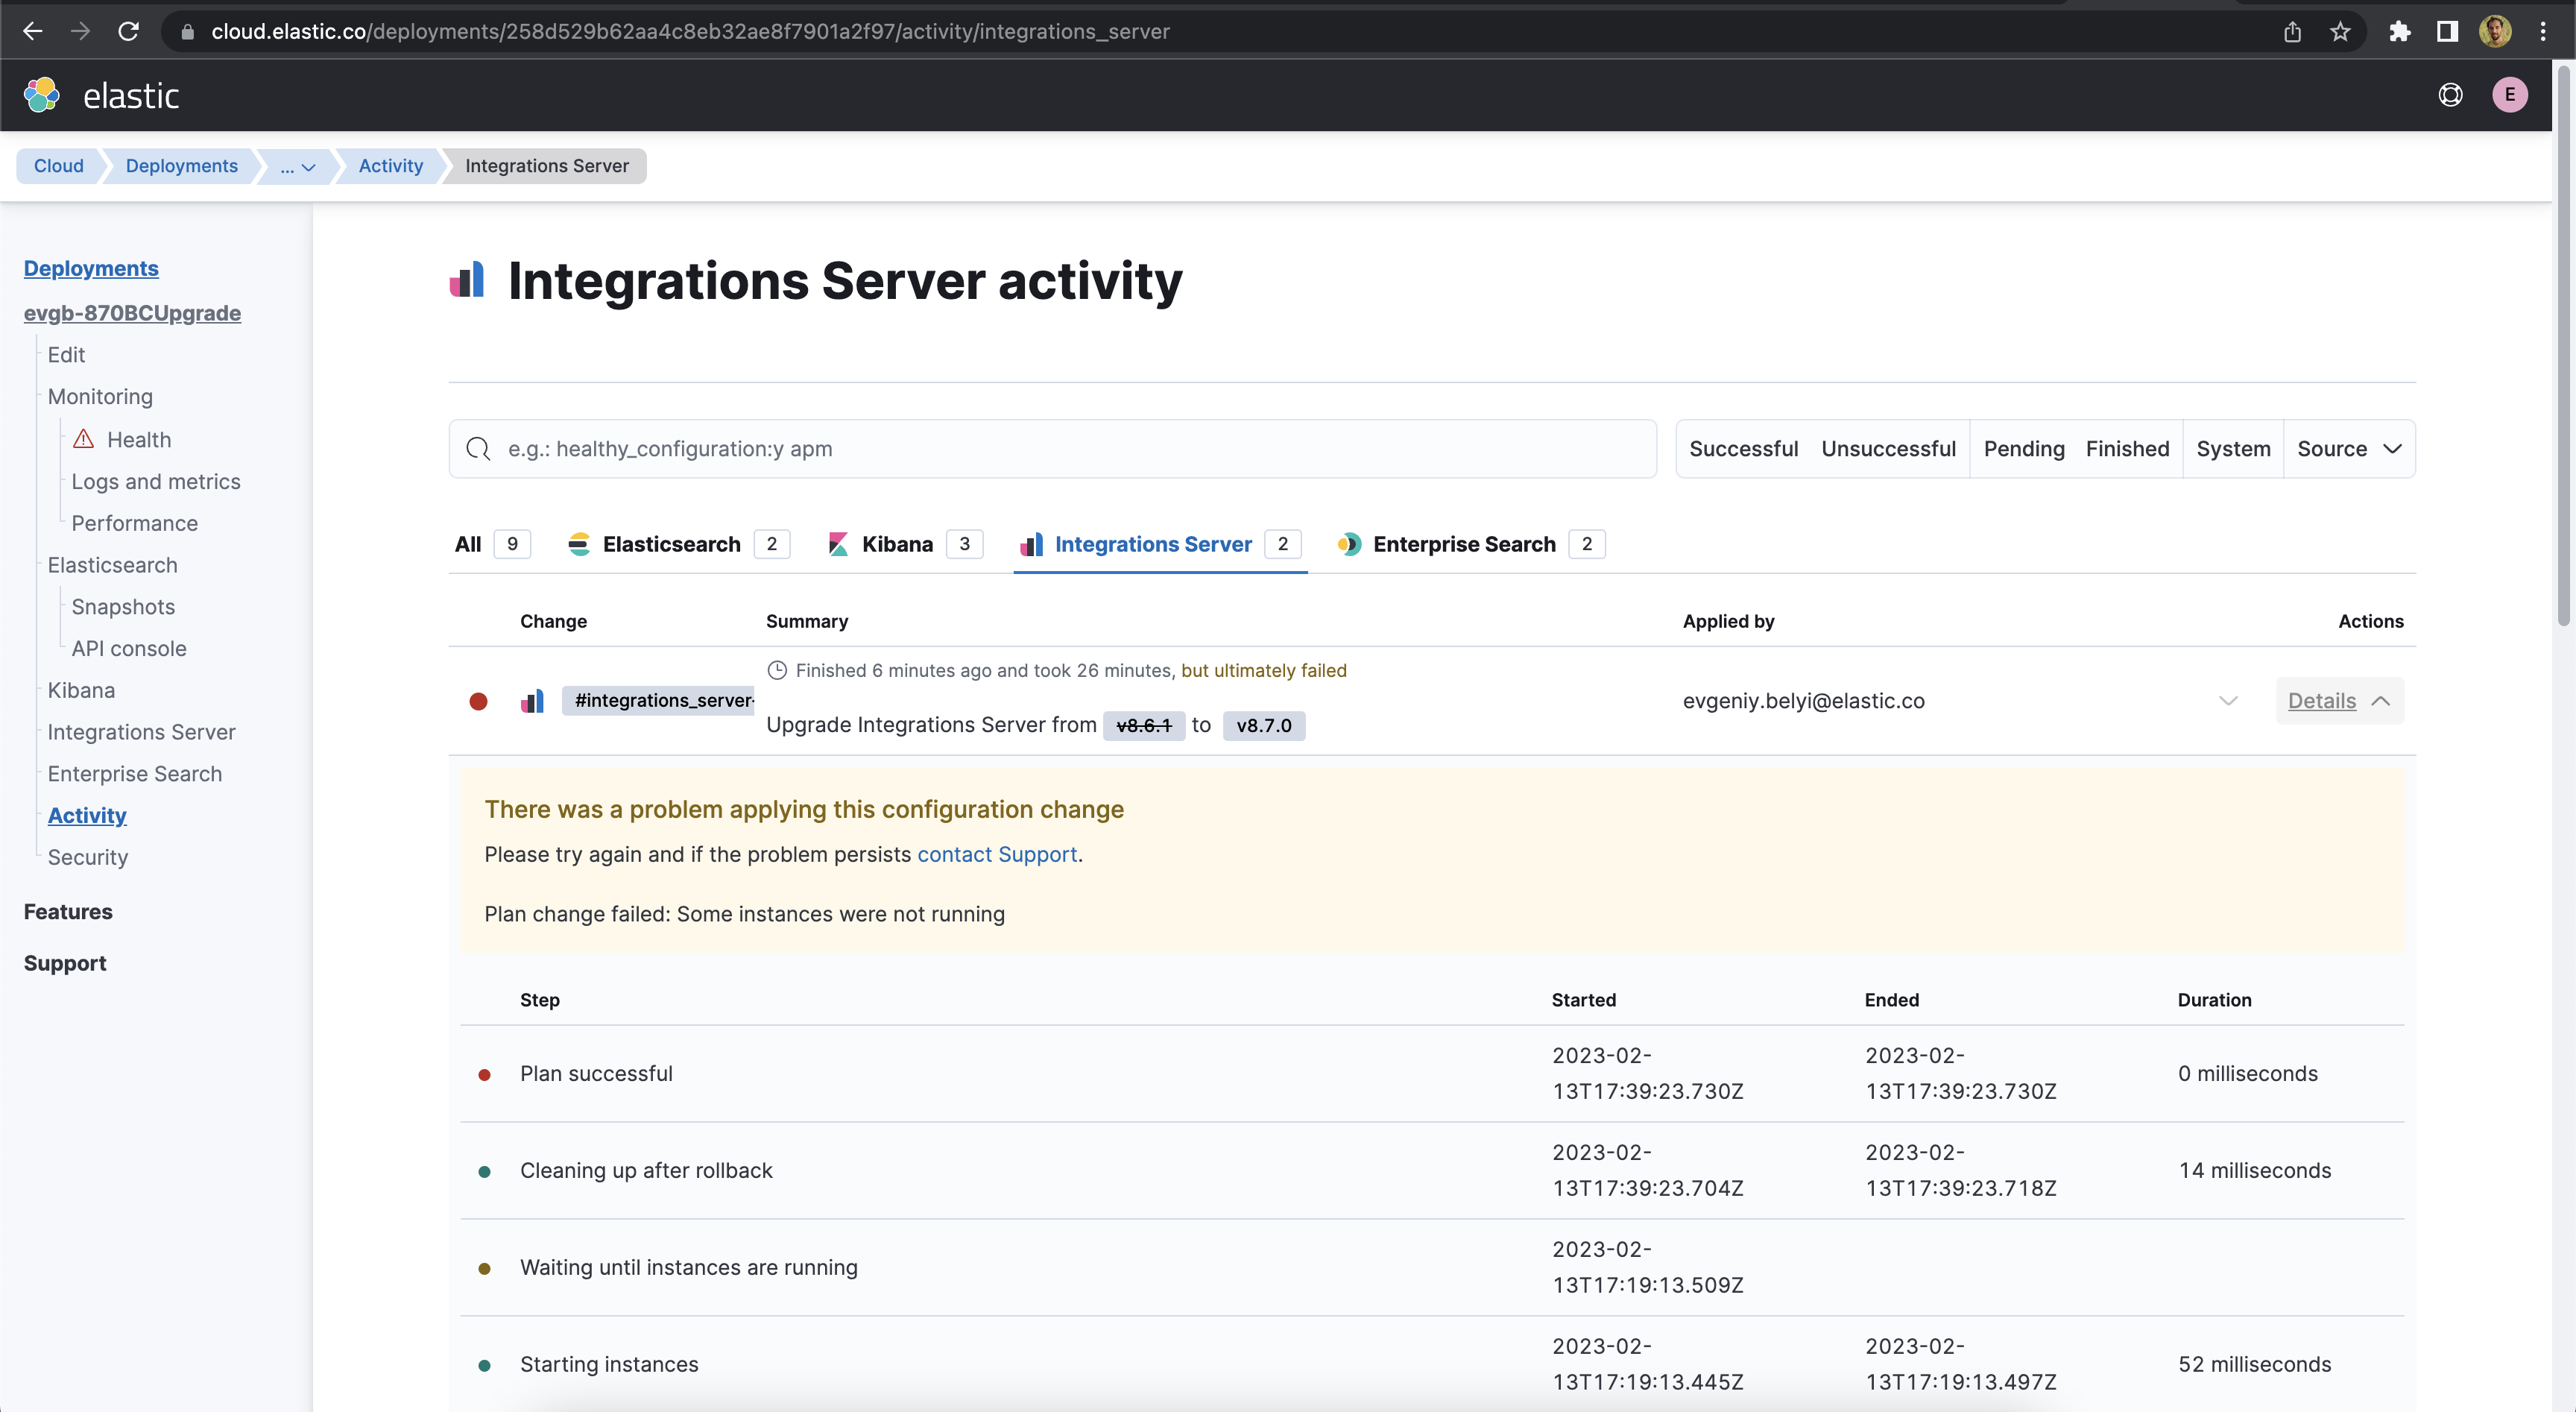Click the Health warning triangle in sidebar
Image resolution: width=2576 pixels, height=1412 pixels.
(84, 439)
